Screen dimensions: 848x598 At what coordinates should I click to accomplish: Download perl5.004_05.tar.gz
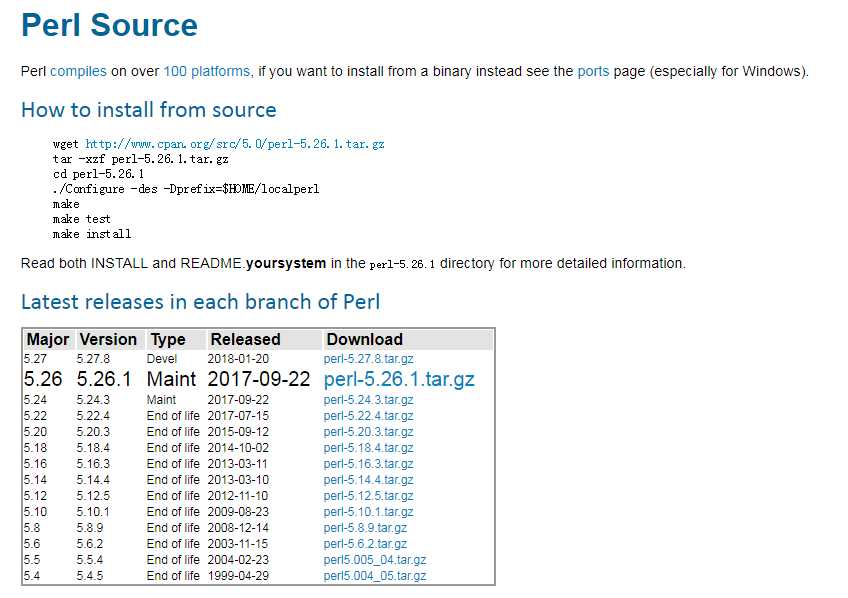click(x=375, y=576)
